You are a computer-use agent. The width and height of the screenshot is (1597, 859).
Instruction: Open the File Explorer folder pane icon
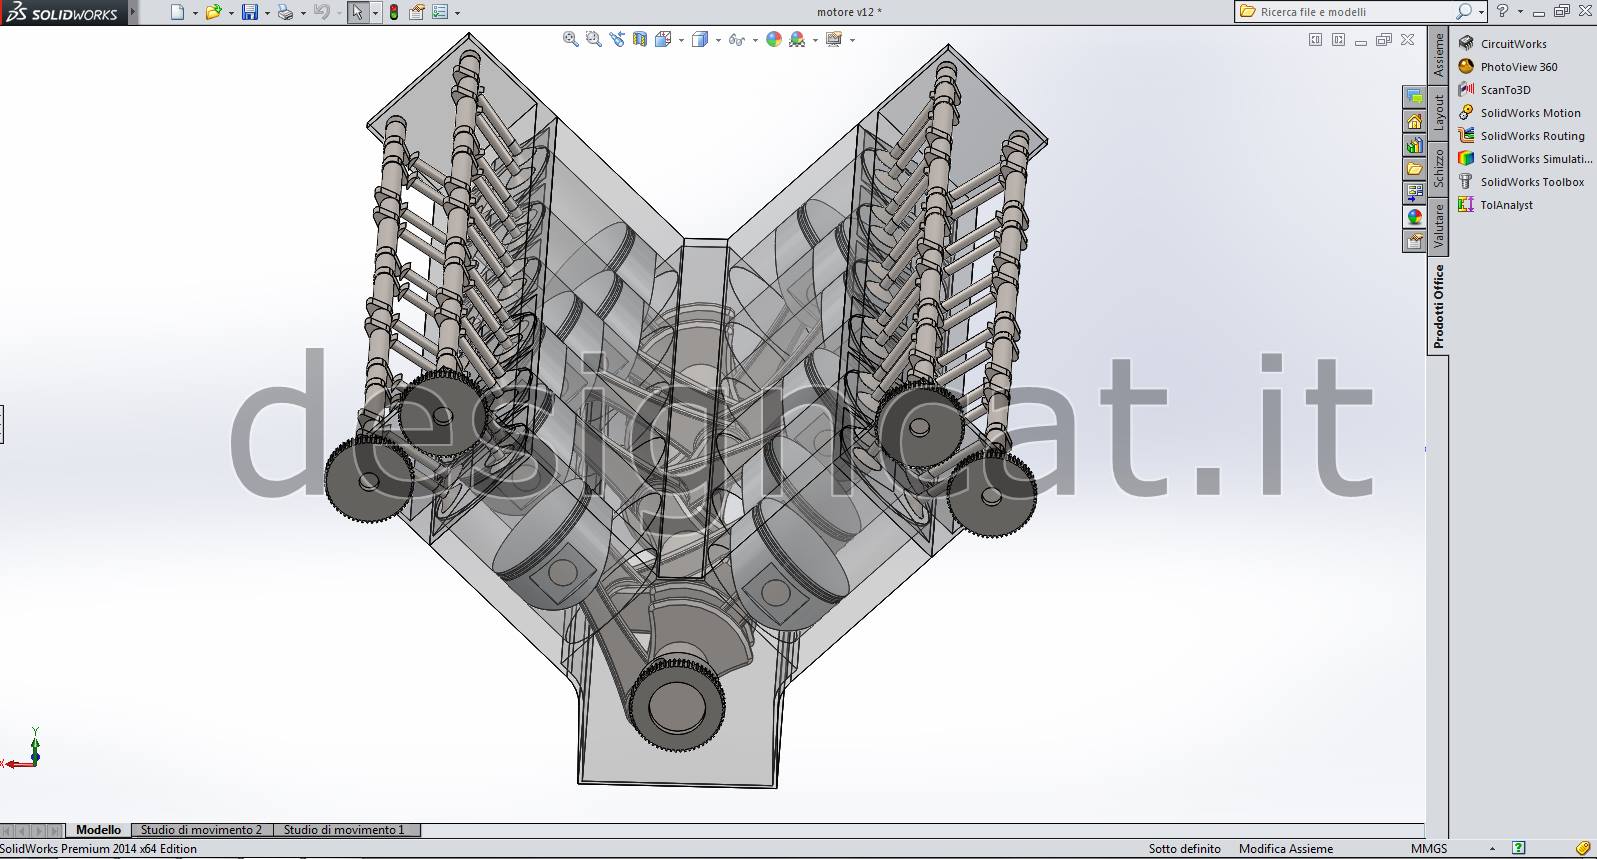pos(1414,169)
